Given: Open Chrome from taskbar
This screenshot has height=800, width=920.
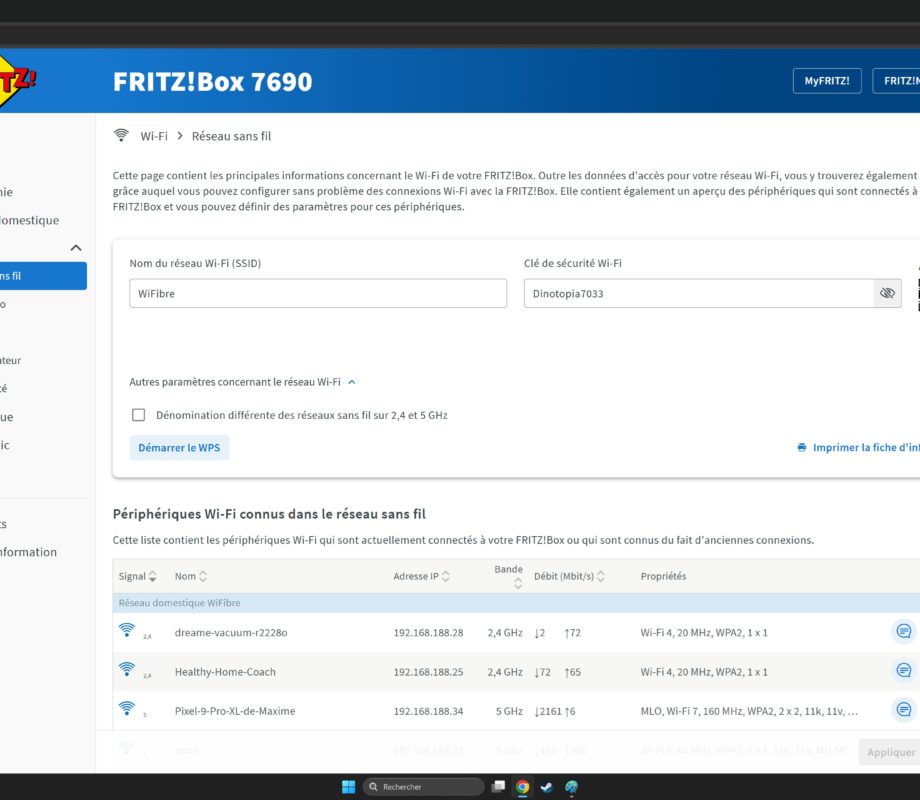Looking at the screenshot, I should 522,787.
